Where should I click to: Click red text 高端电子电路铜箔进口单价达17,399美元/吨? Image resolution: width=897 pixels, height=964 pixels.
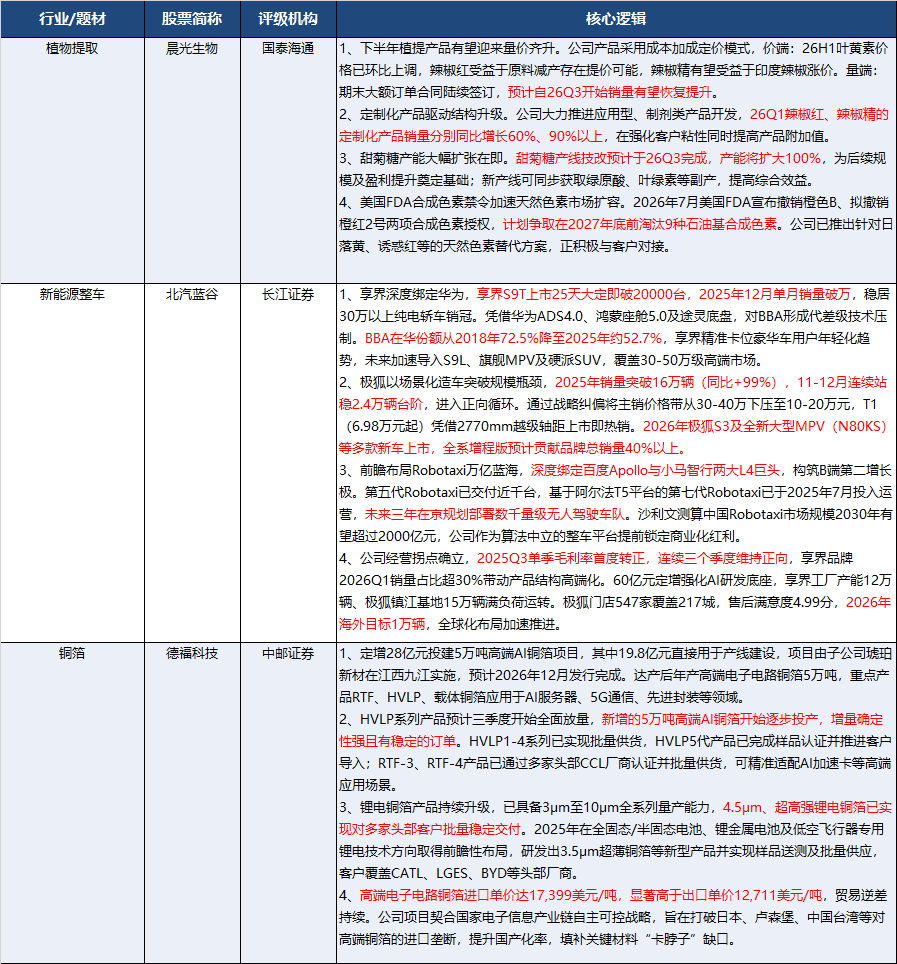[488, 895]
